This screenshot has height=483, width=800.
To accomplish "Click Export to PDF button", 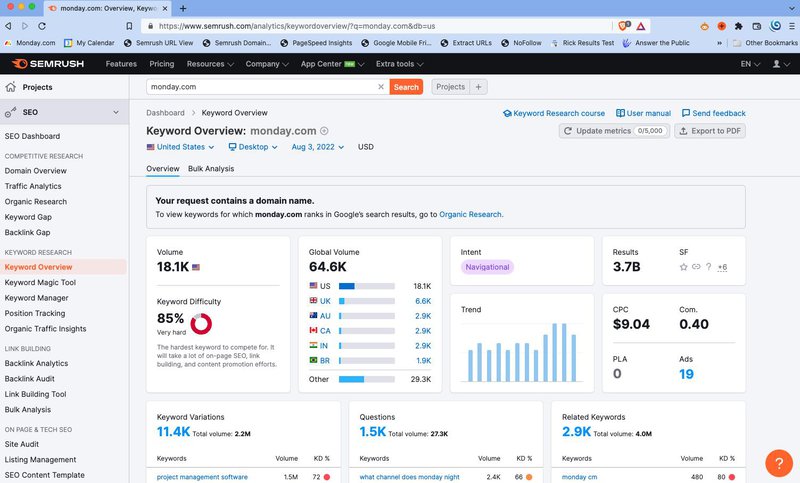I will [710, 131].
